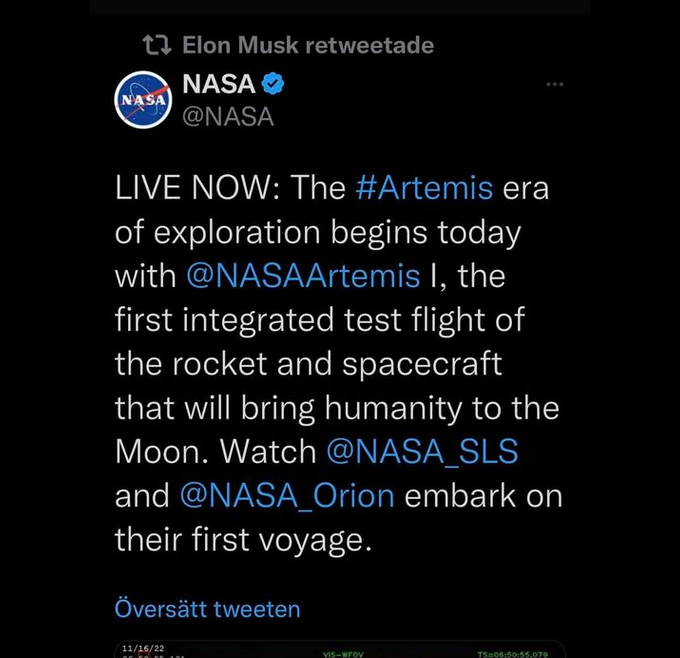Click the VIS-WFOV label on the video
This screenshot has height=658, width=680.
pos(343,654)
